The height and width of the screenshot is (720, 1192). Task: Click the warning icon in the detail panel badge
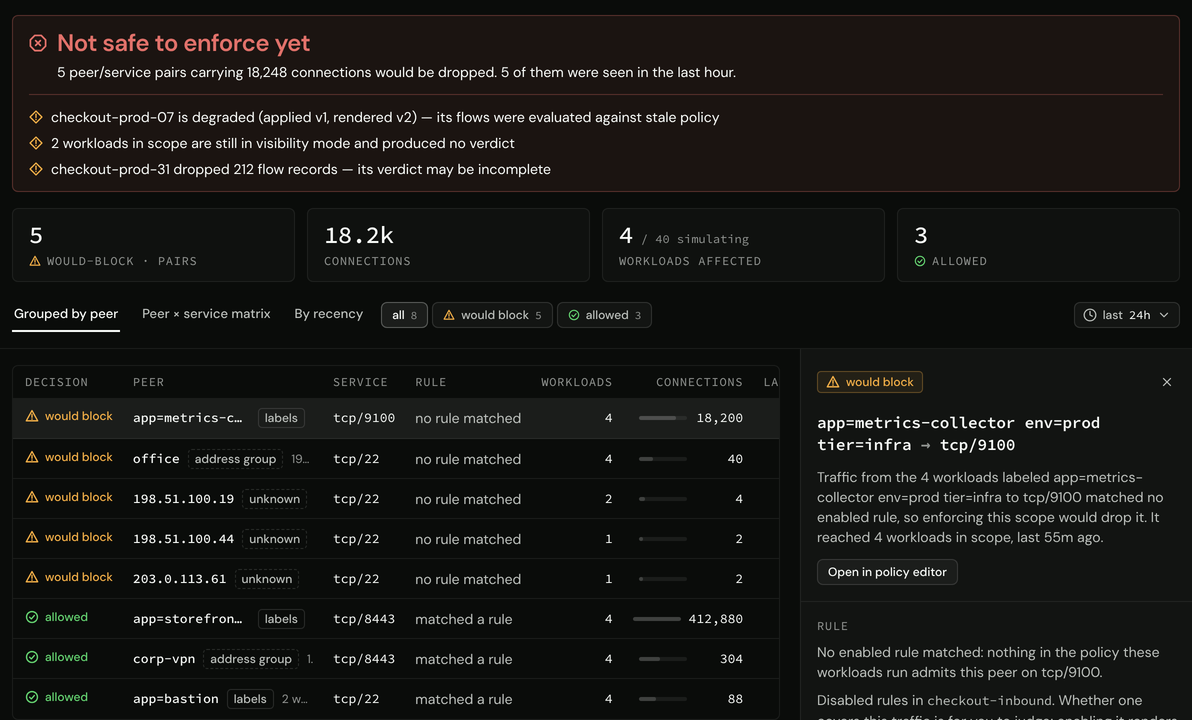(833, 382)
